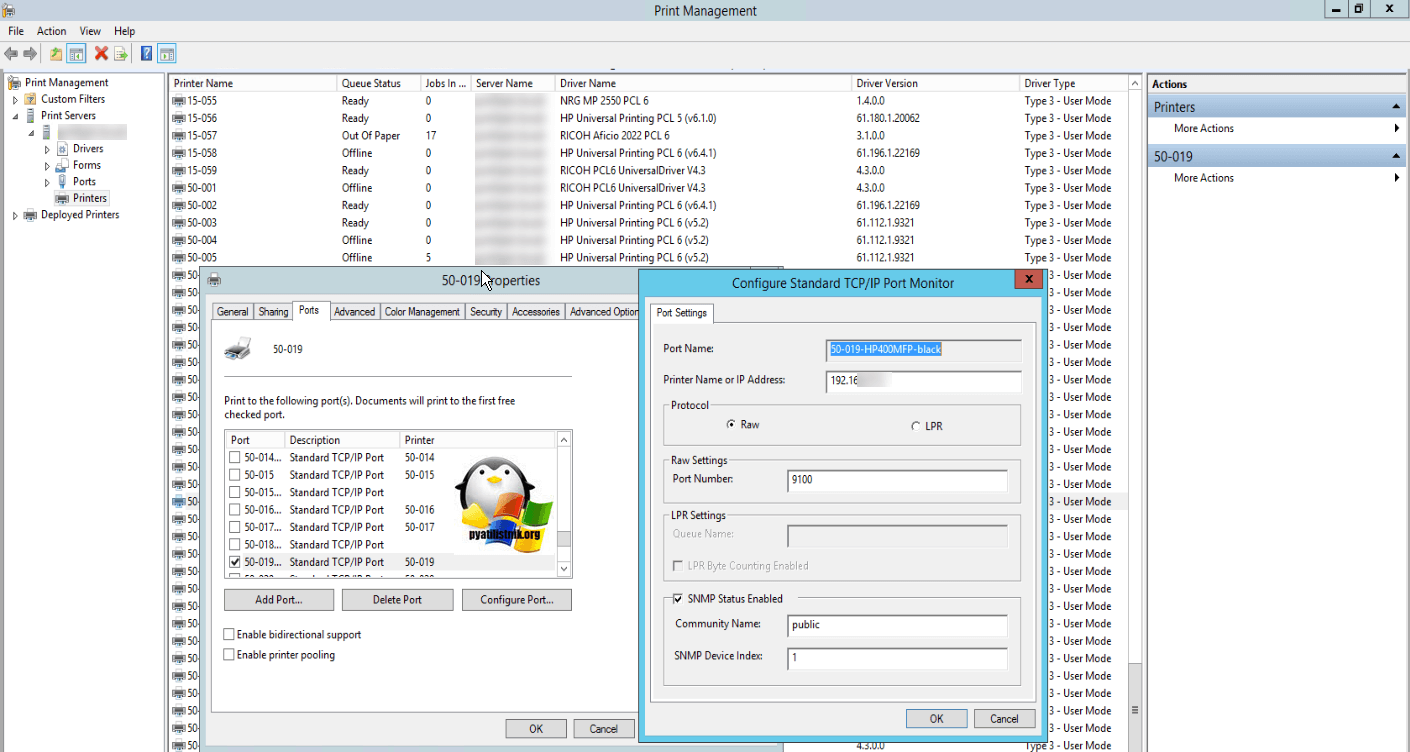Toggle the Show/Hide Console Tree toolbar icon

click(76, 54)
